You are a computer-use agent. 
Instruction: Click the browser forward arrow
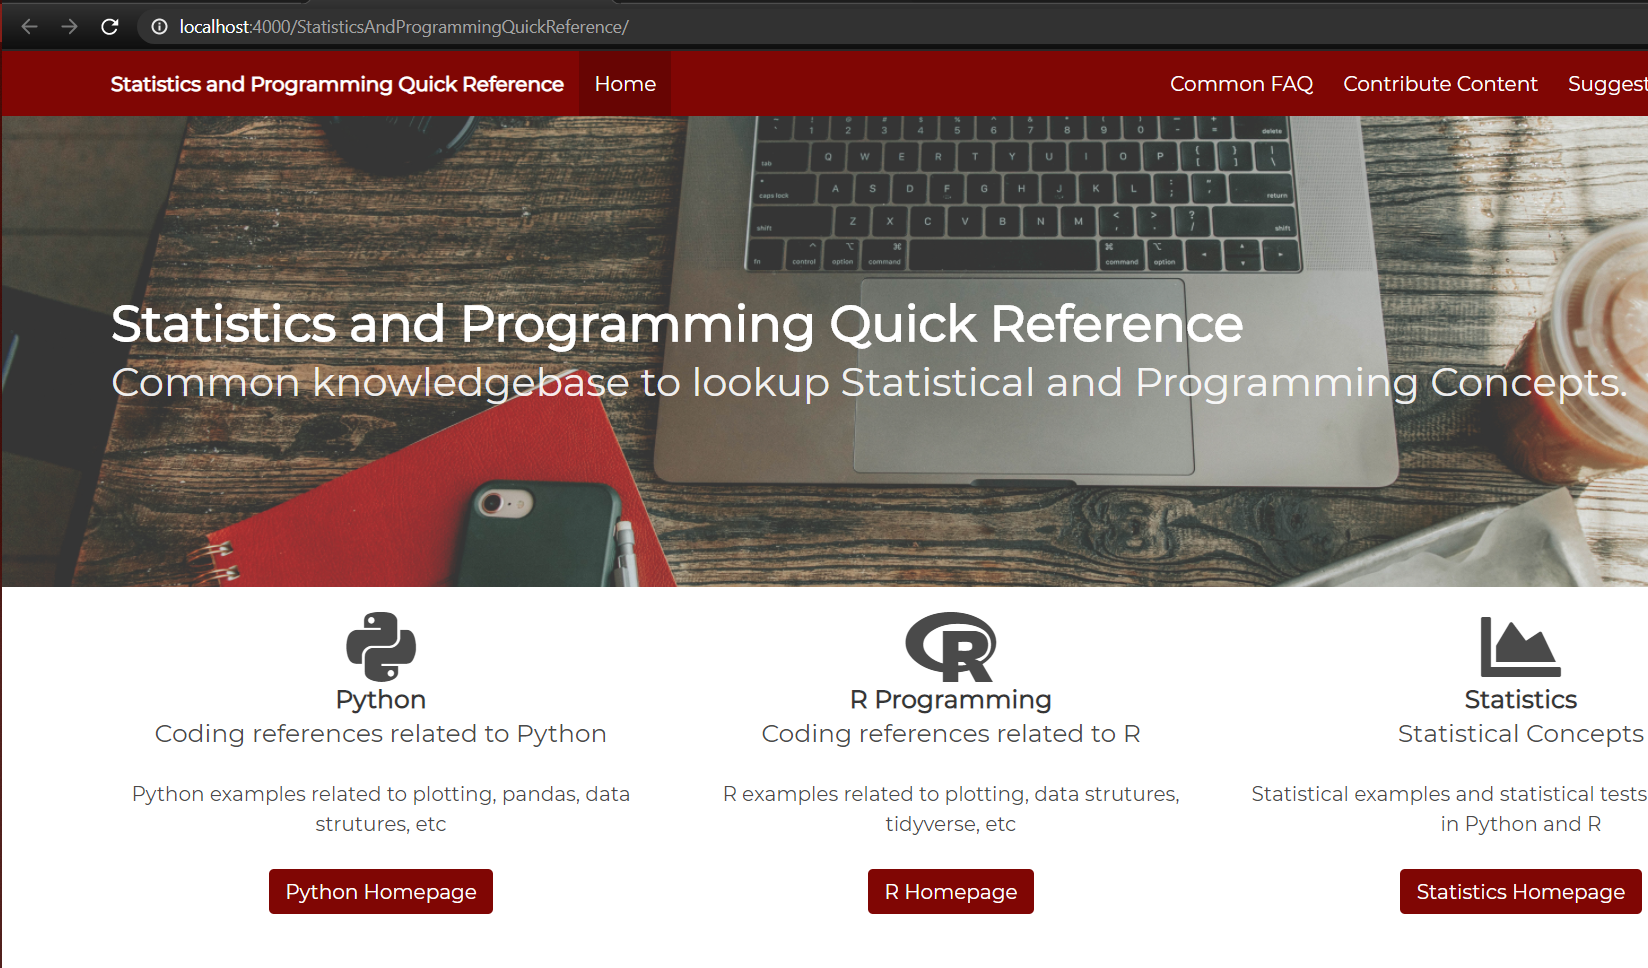point(69,27)
